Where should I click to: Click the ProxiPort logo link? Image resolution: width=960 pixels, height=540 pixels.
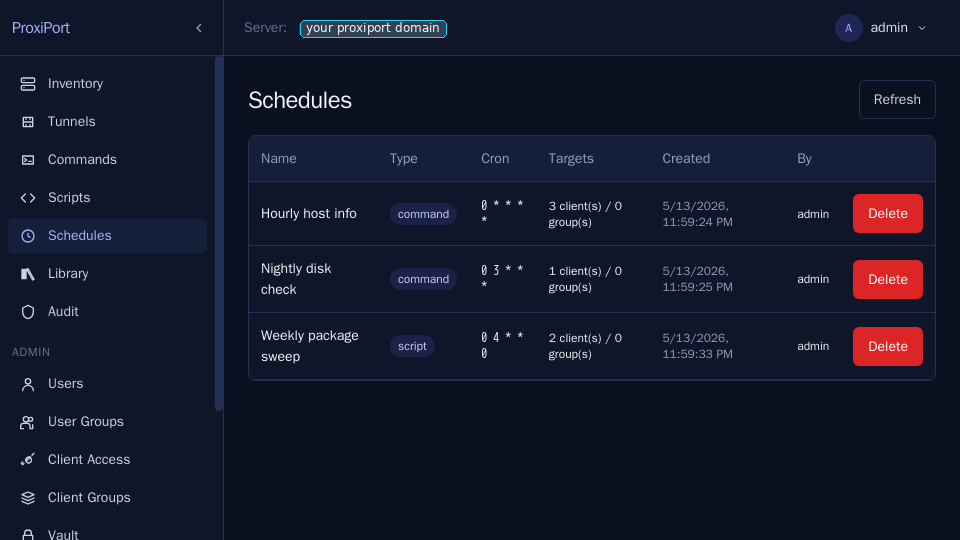coord(41,28)
